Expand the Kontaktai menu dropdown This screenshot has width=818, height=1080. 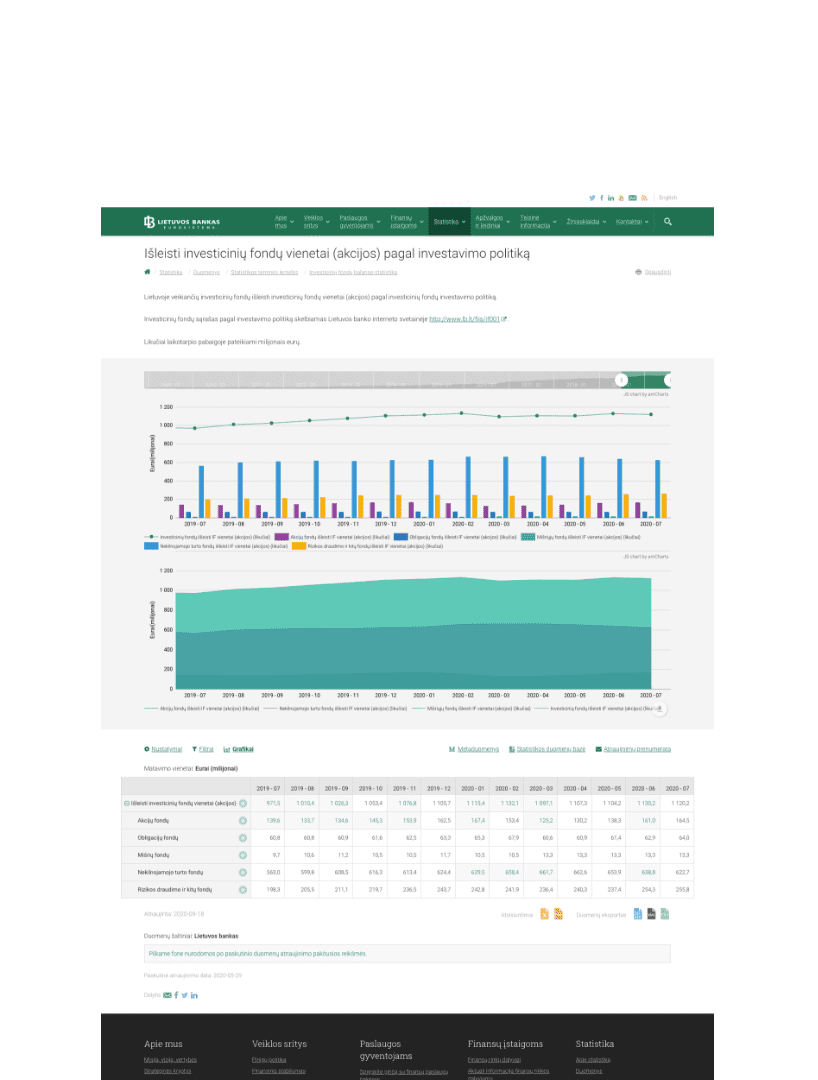(632, 222)
